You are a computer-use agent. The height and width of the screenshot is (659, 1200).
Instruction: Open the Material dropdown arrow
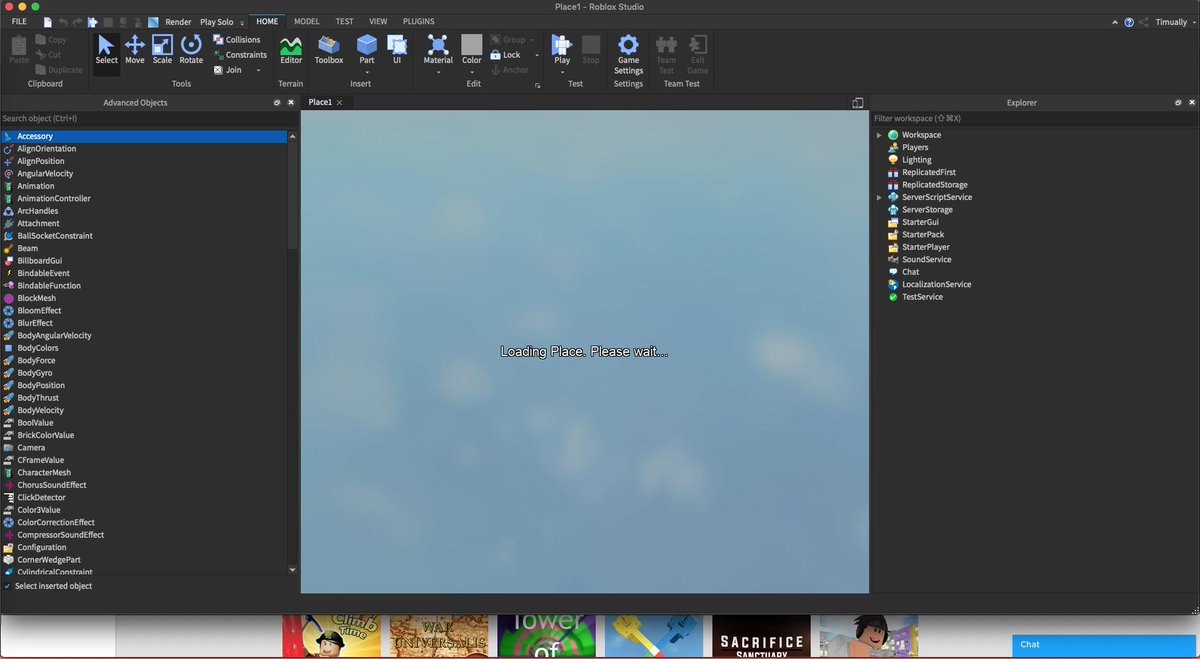pos(438,72)
